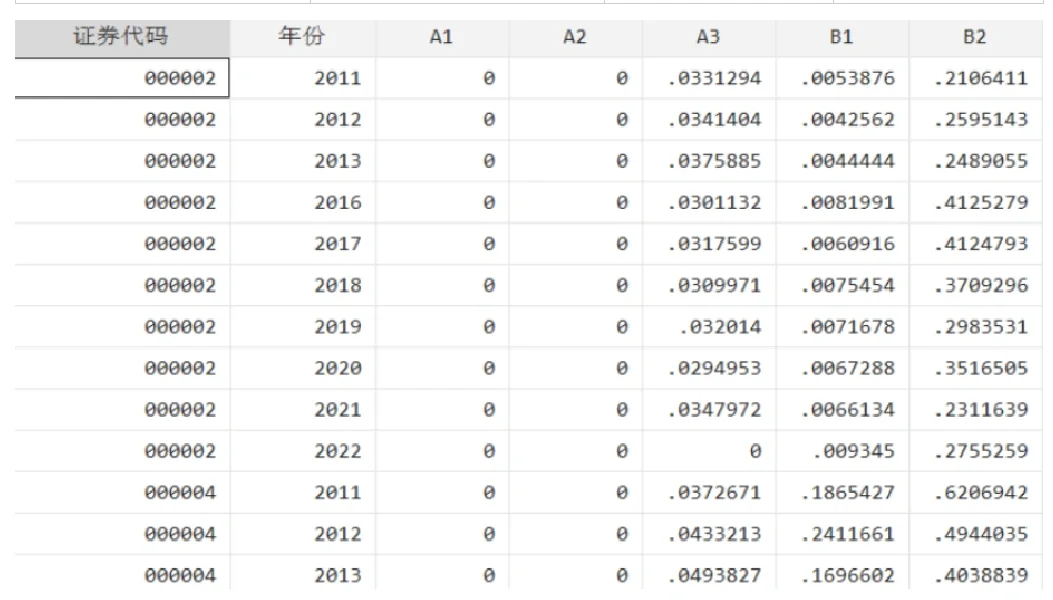This screenshot has height=600, width=1053.
Task: Select 证券代码 cell 000004 in the 2011 row
Action: [x=122, y=492]
